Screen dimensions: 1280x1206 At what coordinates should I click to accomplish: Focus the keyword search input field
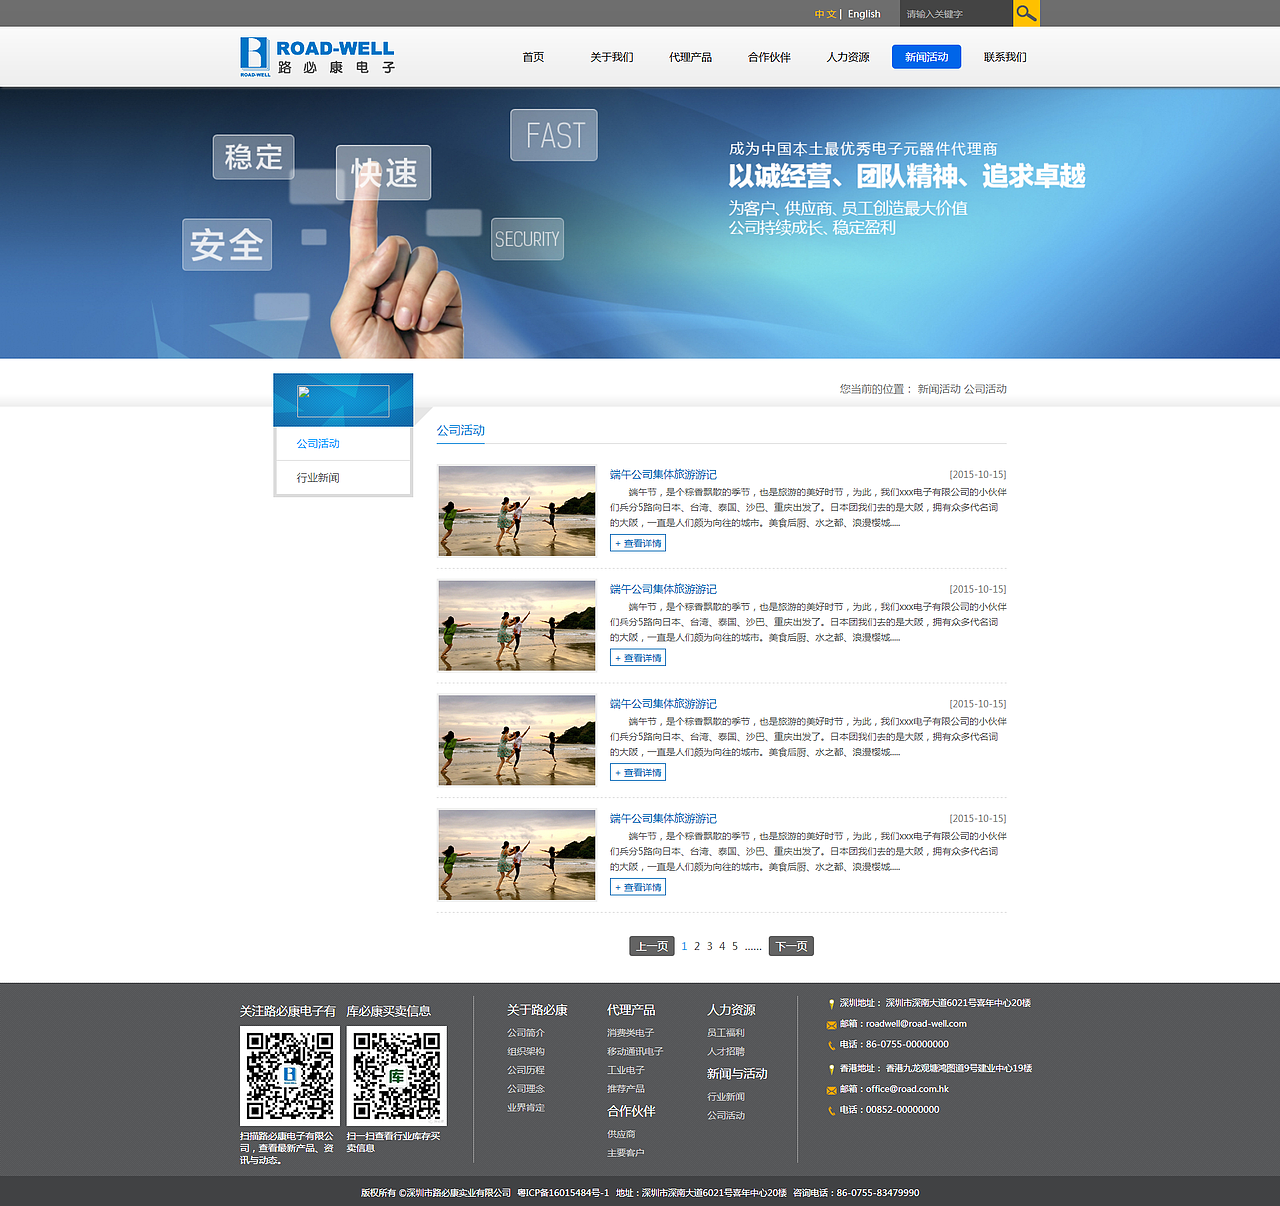[x=956, y=14]
